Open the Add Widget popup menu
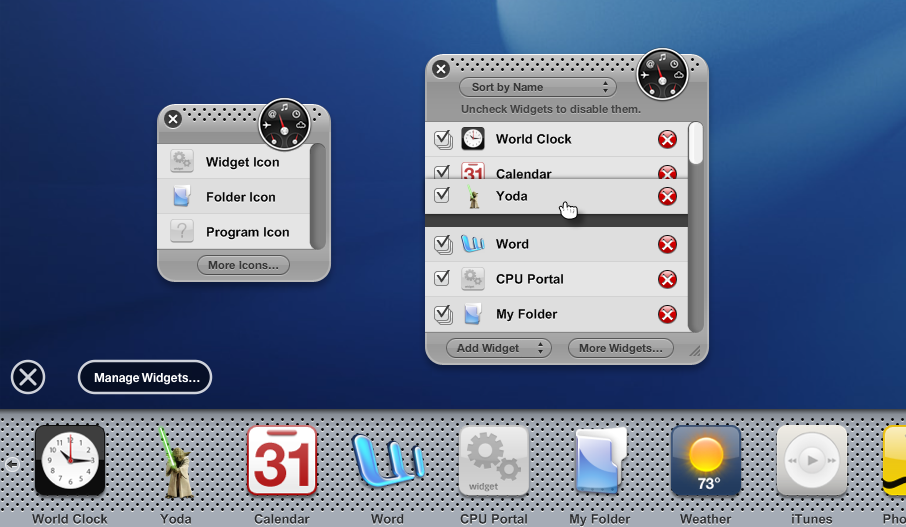Image resolution: width=906 pixels, height=527 pixels. coord(499,348)
